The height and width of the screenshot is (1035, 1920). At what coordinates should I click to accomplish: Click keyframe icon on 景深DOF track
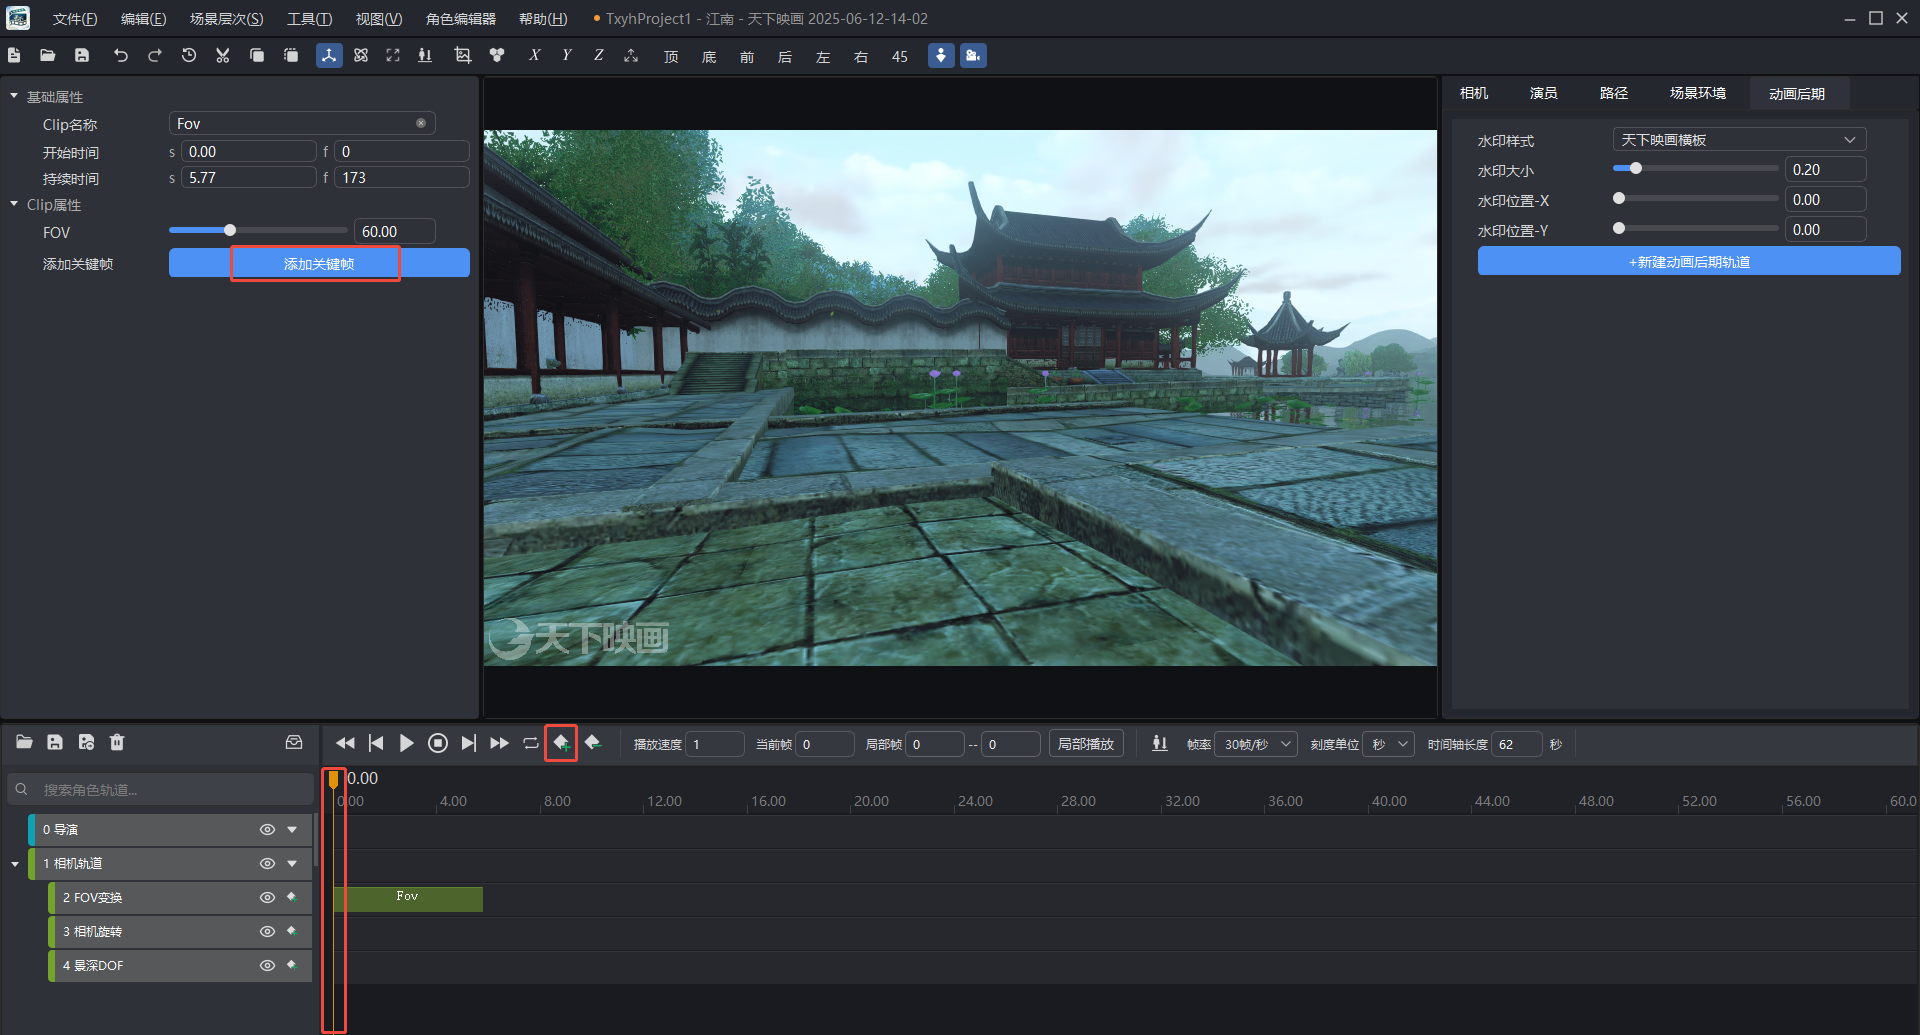[292, 965]
